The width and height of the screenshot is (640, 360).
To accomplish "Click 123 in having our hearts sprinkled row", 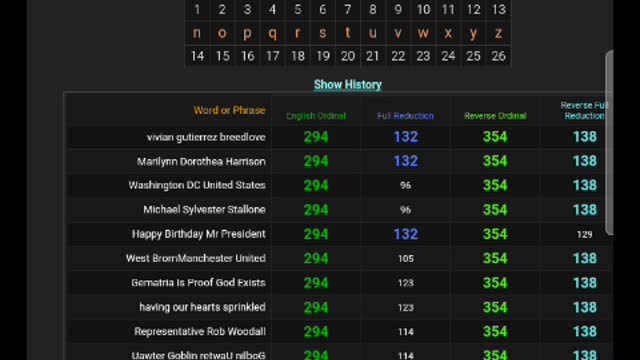I will (x=406, y=307).
